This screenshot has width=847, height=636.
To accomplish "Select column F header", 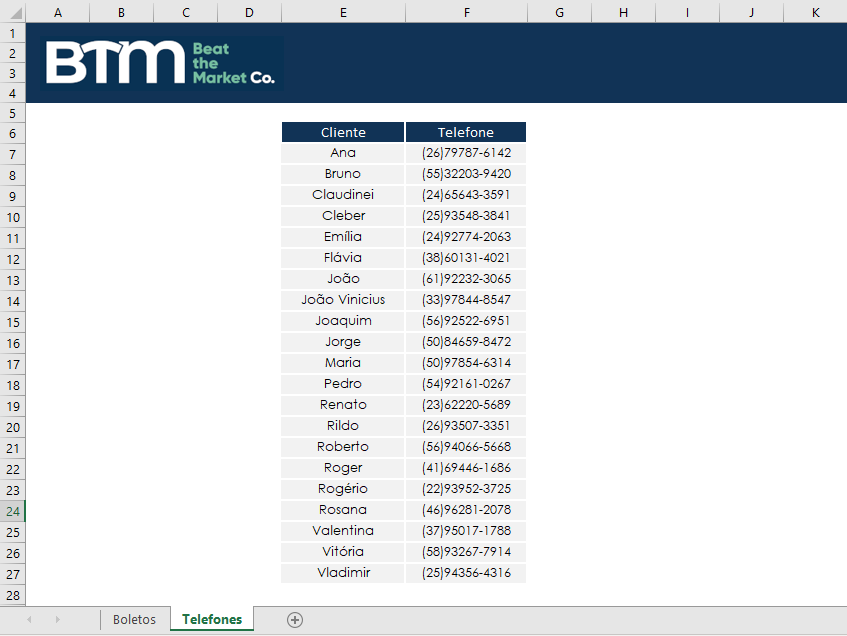I will coord(466,12).
